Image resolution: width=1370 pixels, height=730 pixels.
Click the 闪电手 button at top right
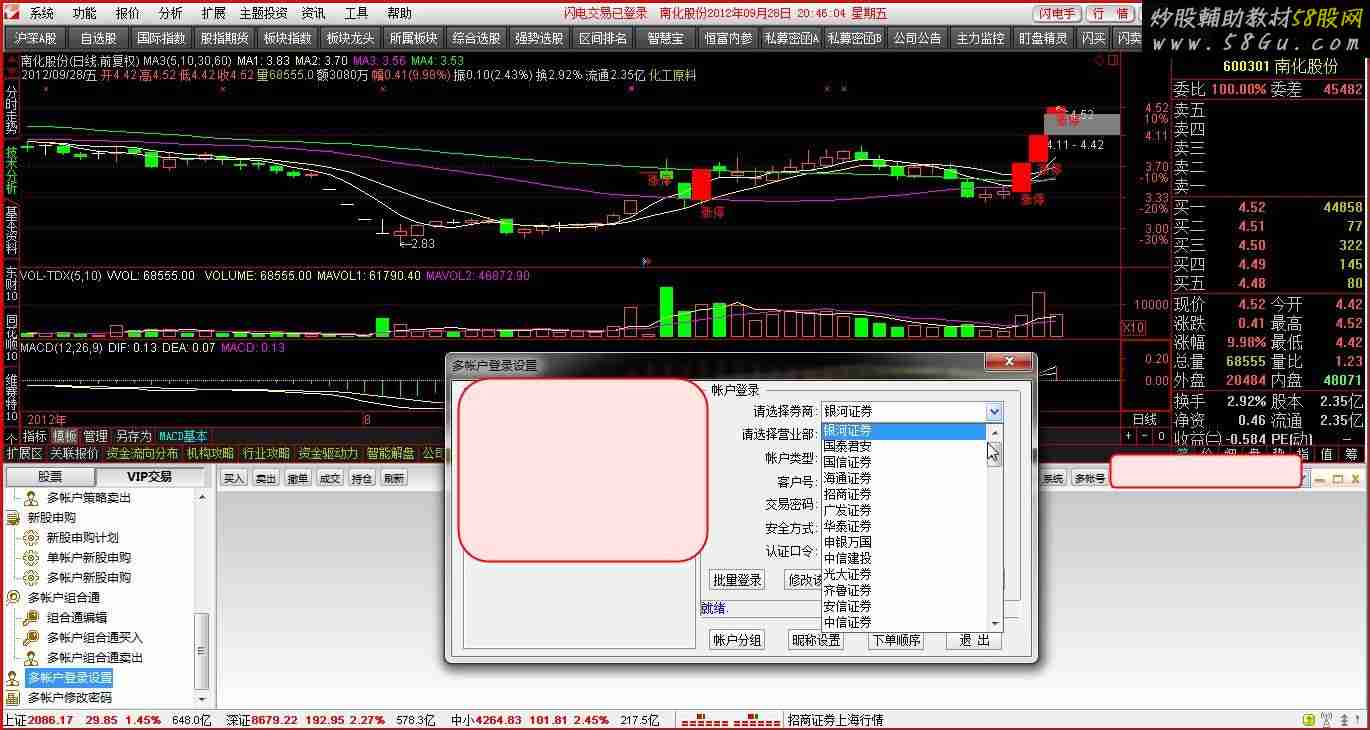[x=1057, y=14]
